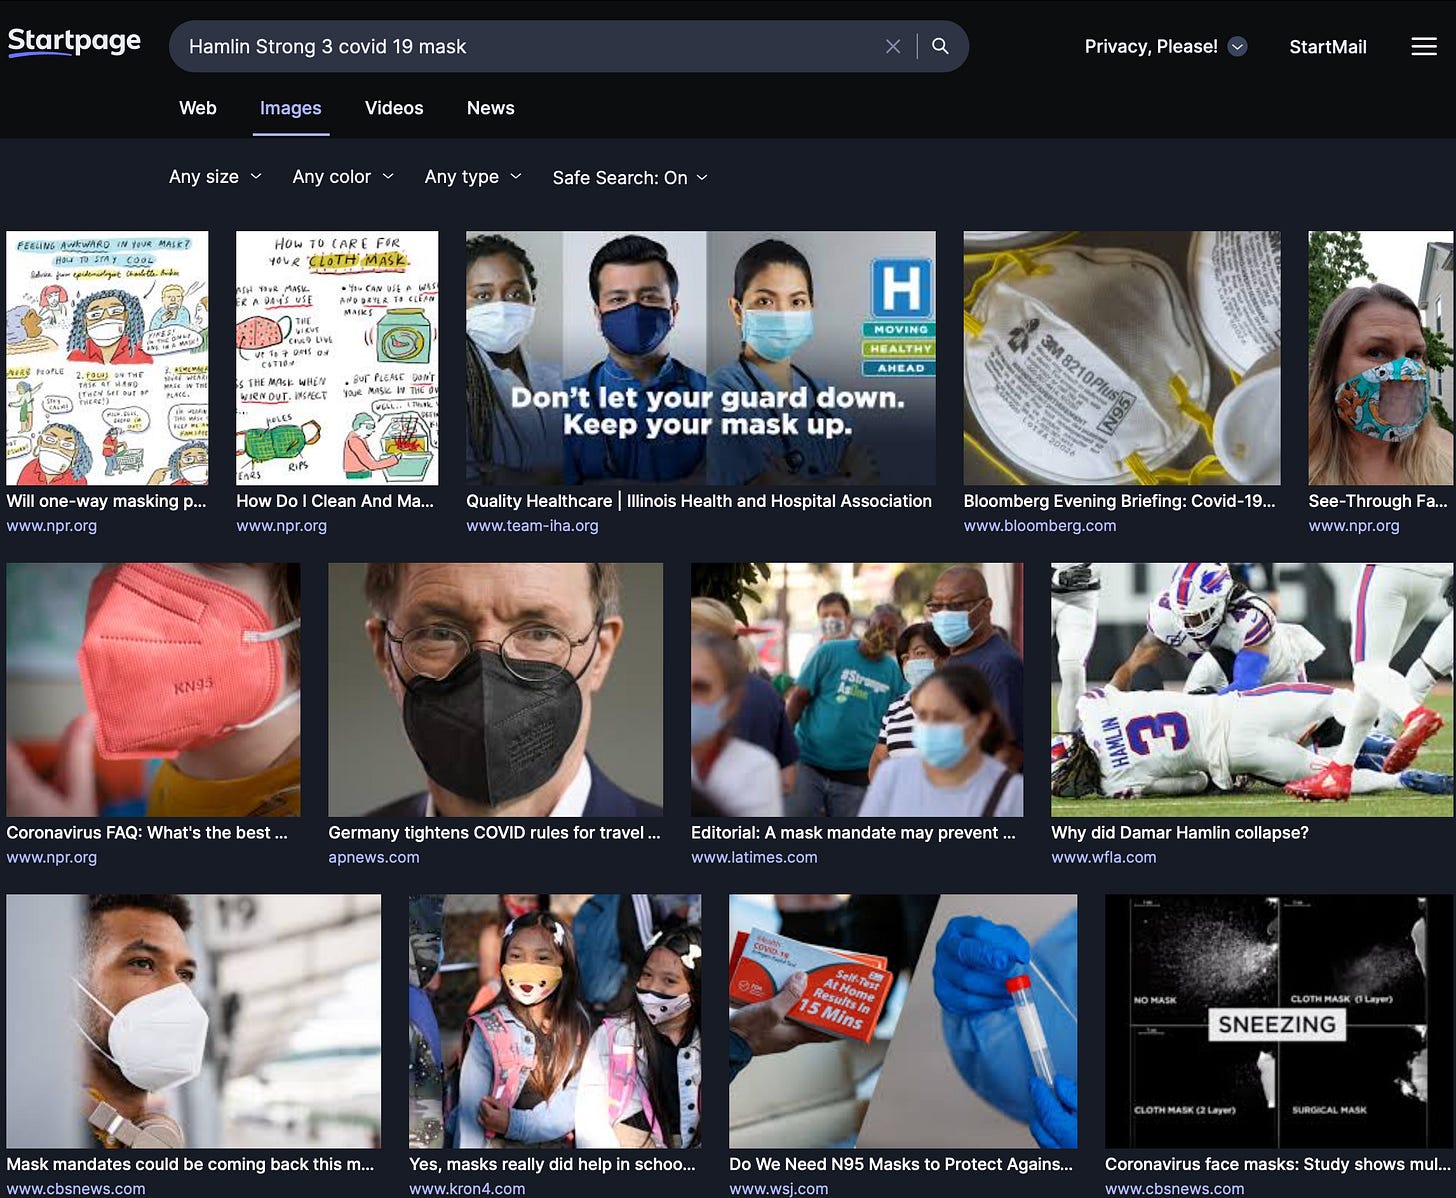Visit www.npr.org link under one-way masking
The image size is (1456, 1198).
click(52, 526)
